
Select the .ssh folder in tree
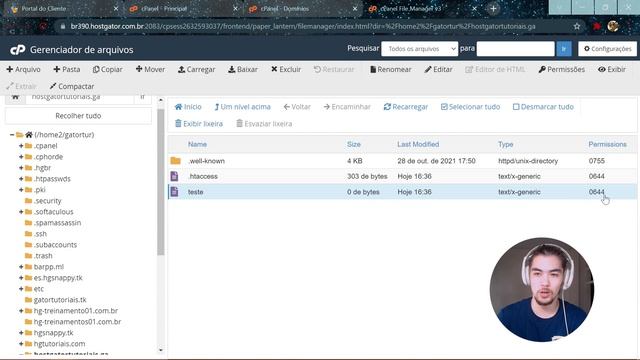(40, 234)
